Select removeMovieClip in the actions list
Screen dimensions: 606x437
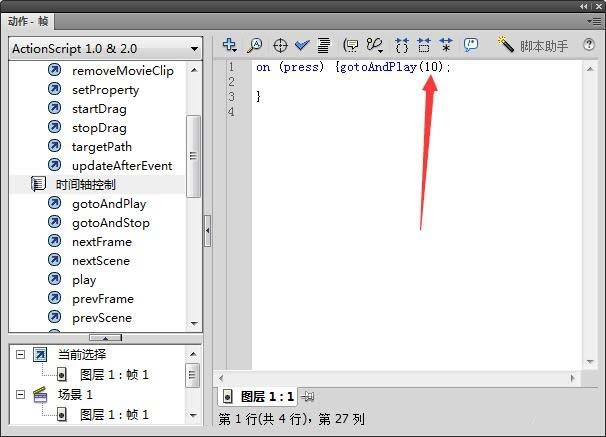123,71
